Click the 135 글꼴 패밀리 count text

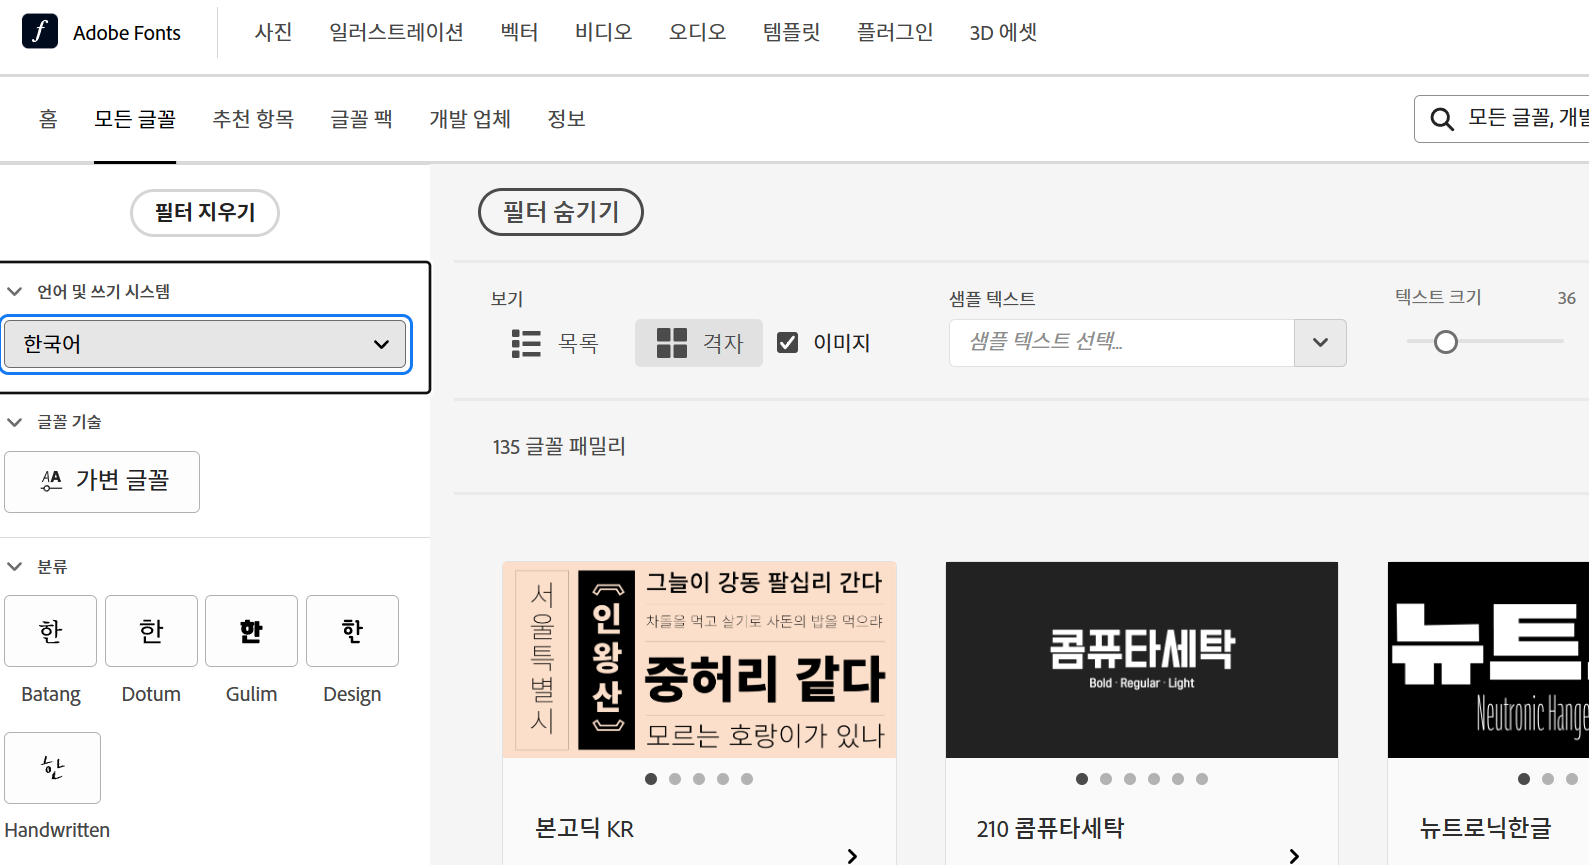click(559, 446)
